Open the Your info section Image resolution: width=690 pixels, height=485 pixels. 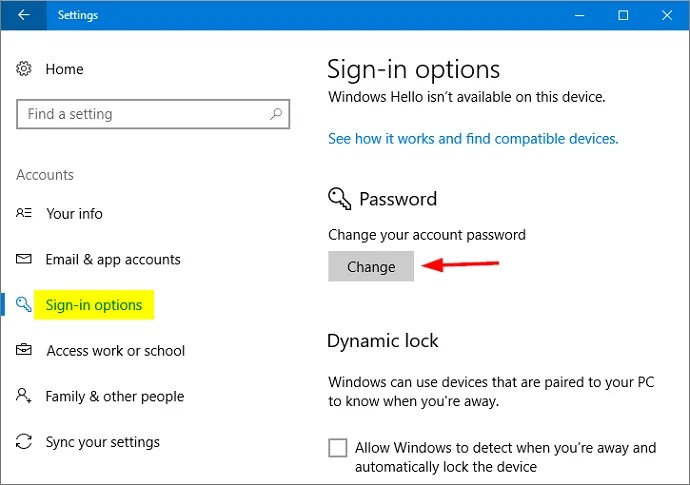(74, 213)
